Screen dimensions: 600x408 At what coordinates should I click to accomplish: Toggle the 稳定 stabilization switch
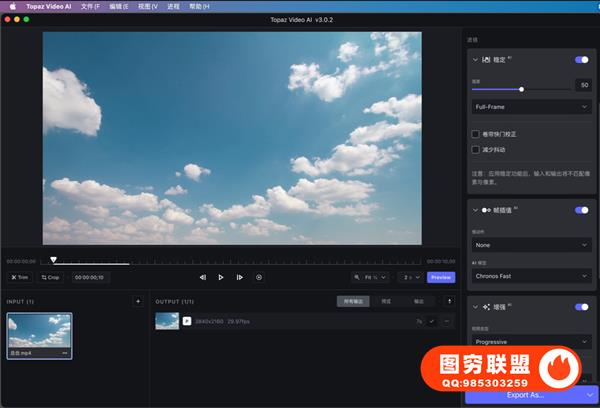(581, 60)
